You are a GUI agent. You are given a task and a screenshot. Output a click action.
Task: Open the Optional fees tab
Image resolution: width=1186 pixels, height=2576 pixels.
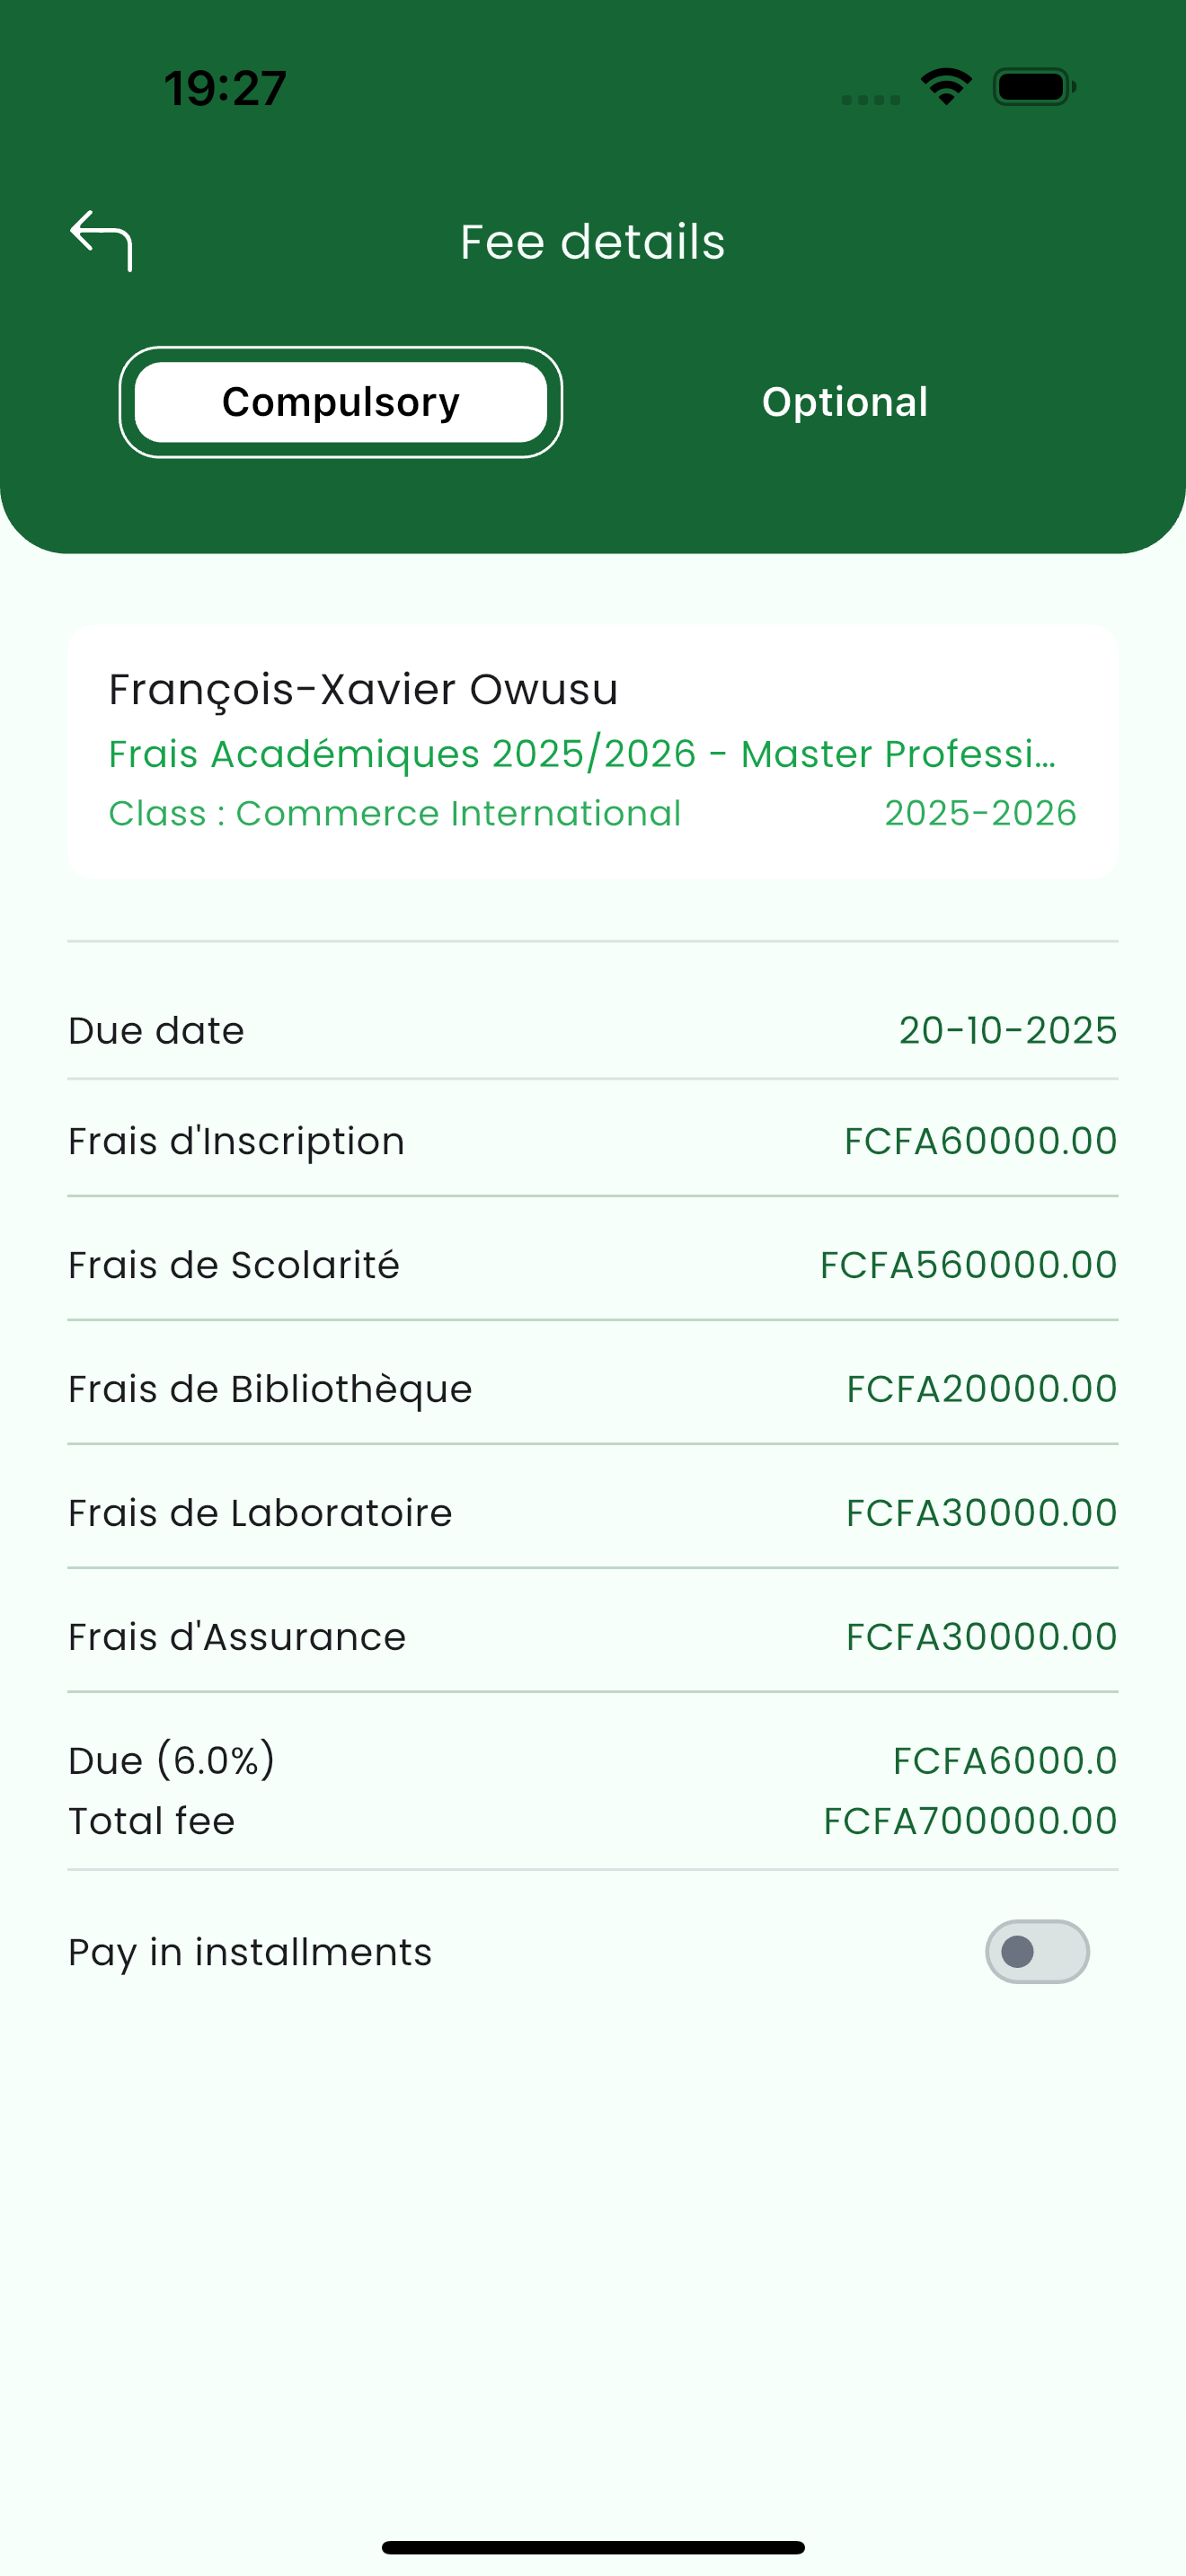845,402
